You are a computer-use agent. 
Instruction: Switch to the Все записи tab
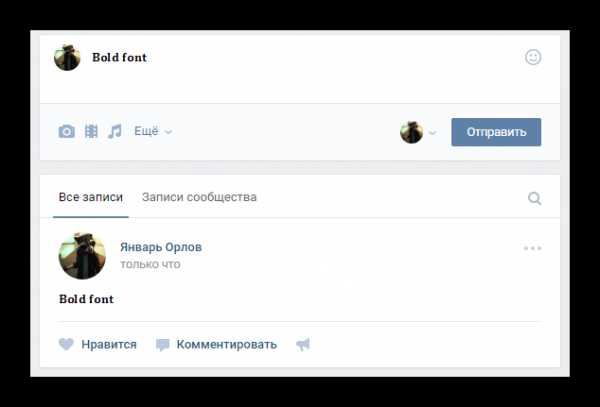(x=91, y=197)
